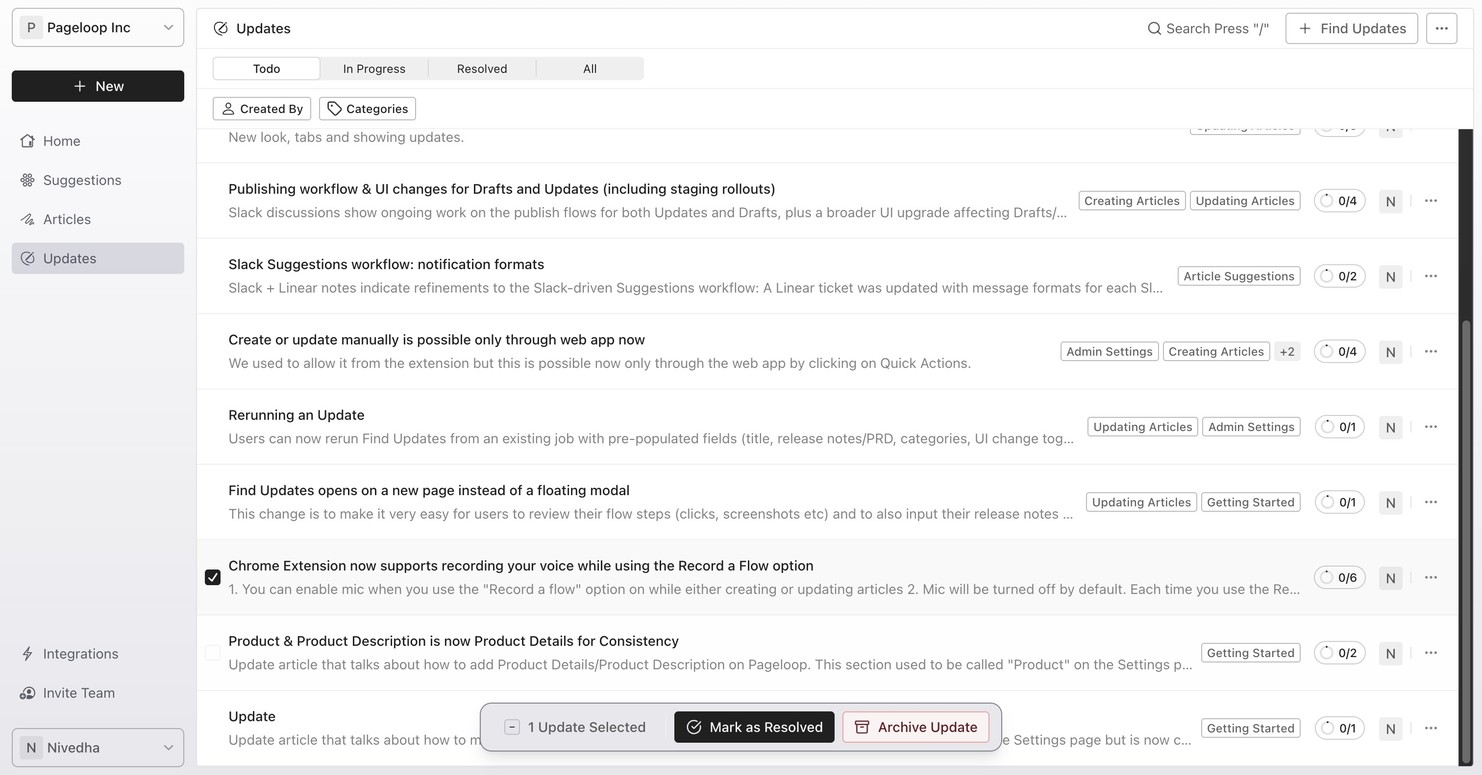This screenshot has height=775, width=1482.
Task: Click Getting Started tag on Product Details row
Action: [x=1251, y=653]
